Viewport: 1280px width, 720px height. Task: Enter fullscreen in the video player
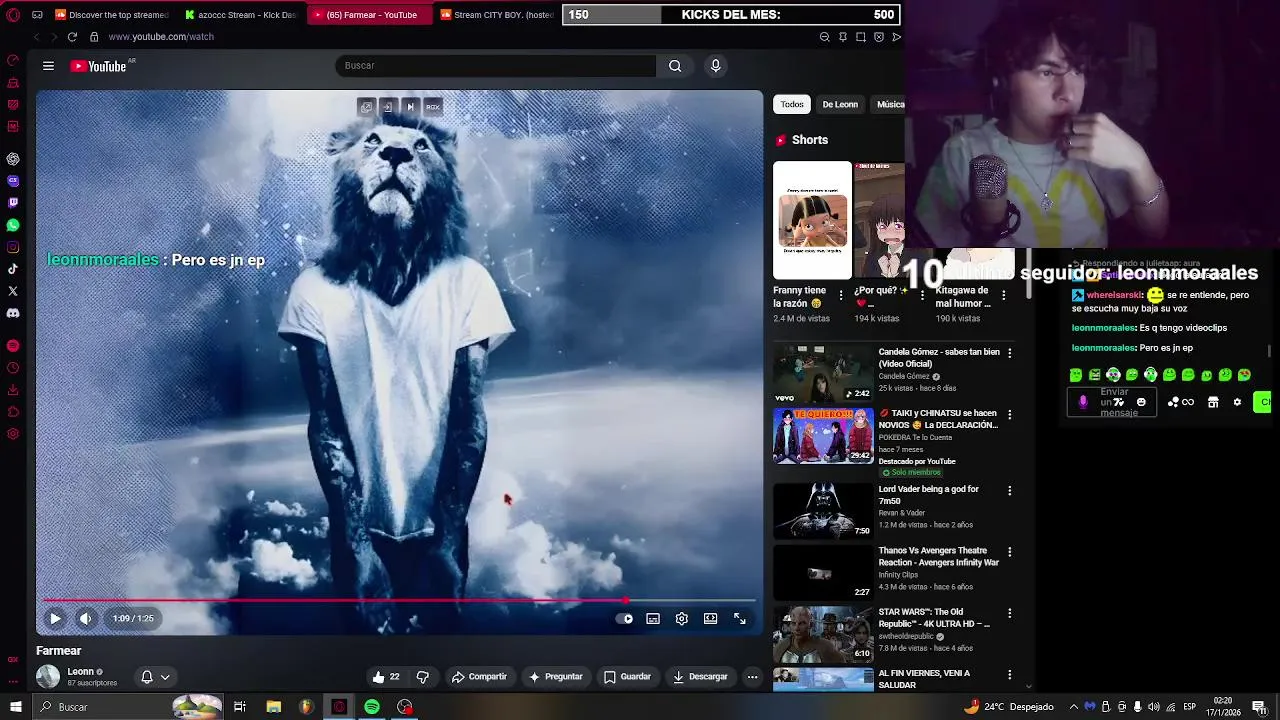click(740, 619)
